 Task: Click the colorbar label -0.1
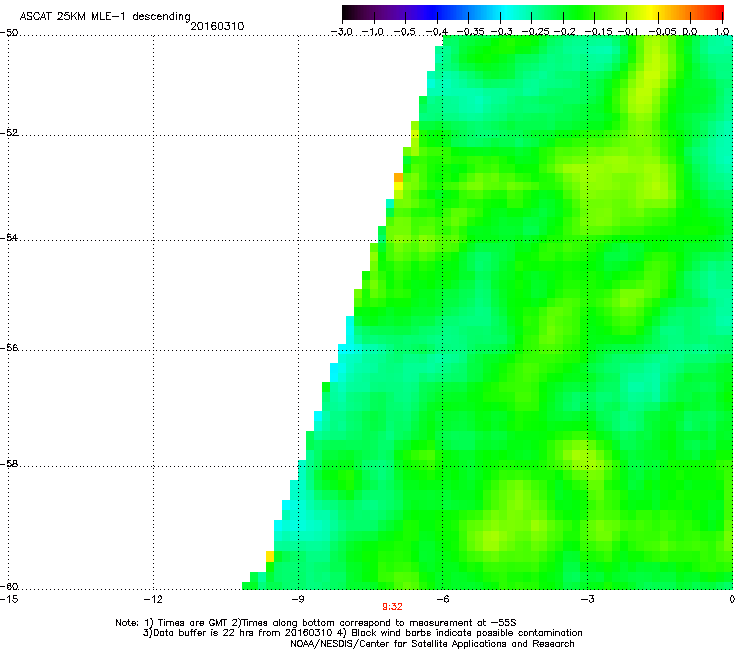coord(628,32)
